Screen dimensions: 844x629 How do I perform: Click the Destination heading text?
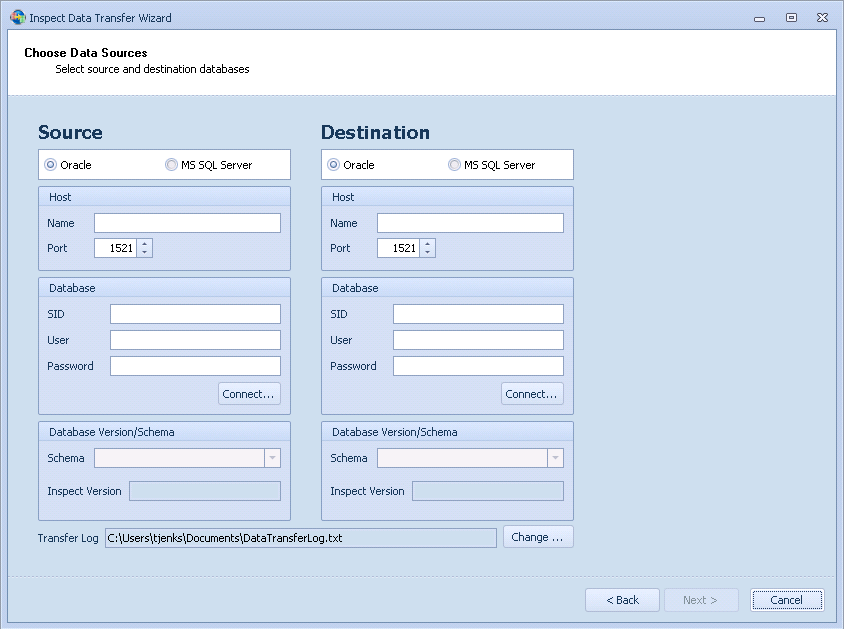click(x=376, y=132)
